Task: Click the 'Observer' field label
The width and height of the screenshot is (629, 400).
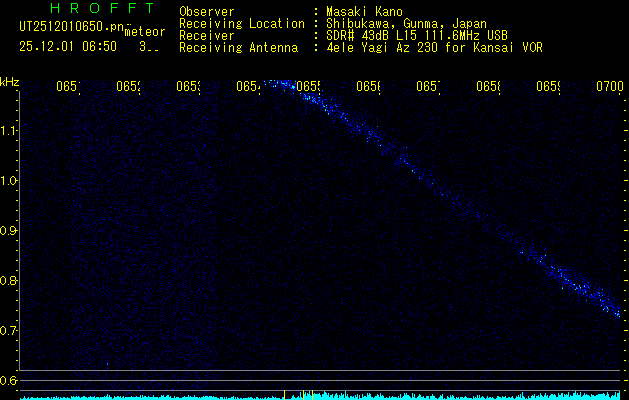Action: [207, 12]
